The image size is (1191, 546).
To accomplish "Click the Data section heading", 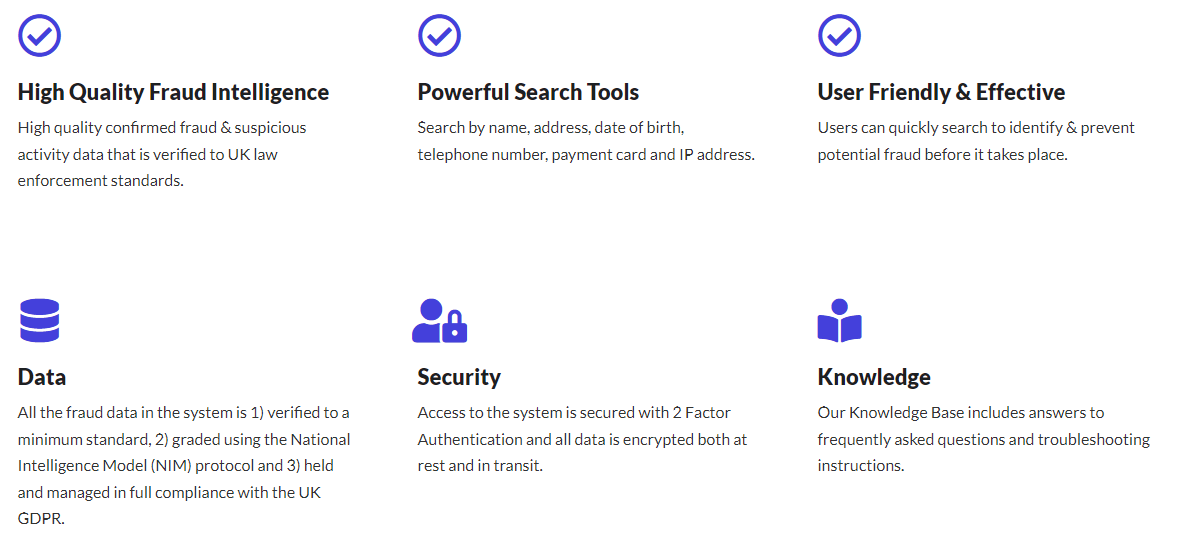I will (x=42, y=377).
